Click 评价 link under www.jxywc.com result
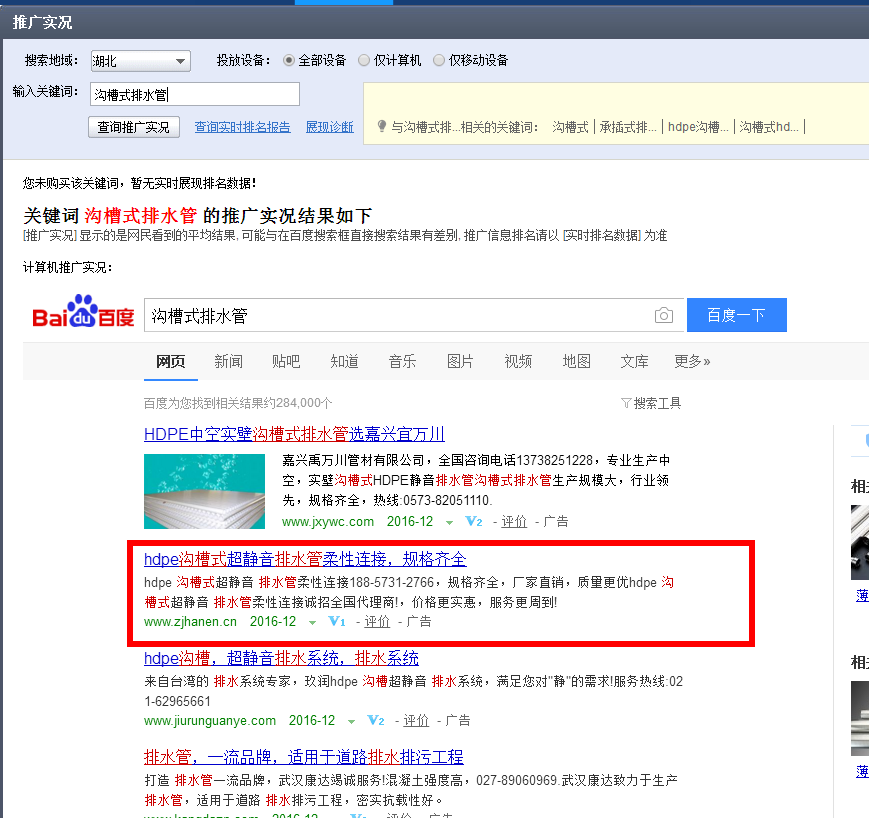The height and width of the screenshot is (818, 869). tap(514, 522)
